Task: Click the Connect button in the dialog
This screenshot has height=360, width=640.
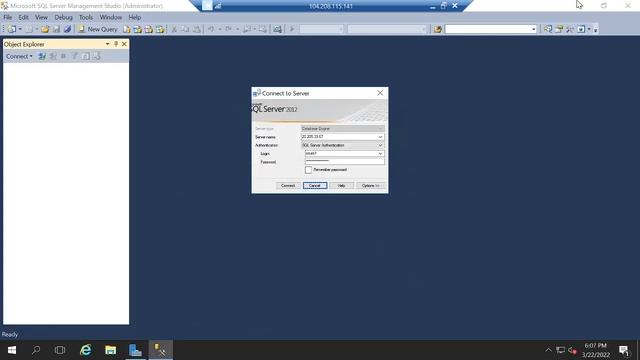Action: [288, 186]
